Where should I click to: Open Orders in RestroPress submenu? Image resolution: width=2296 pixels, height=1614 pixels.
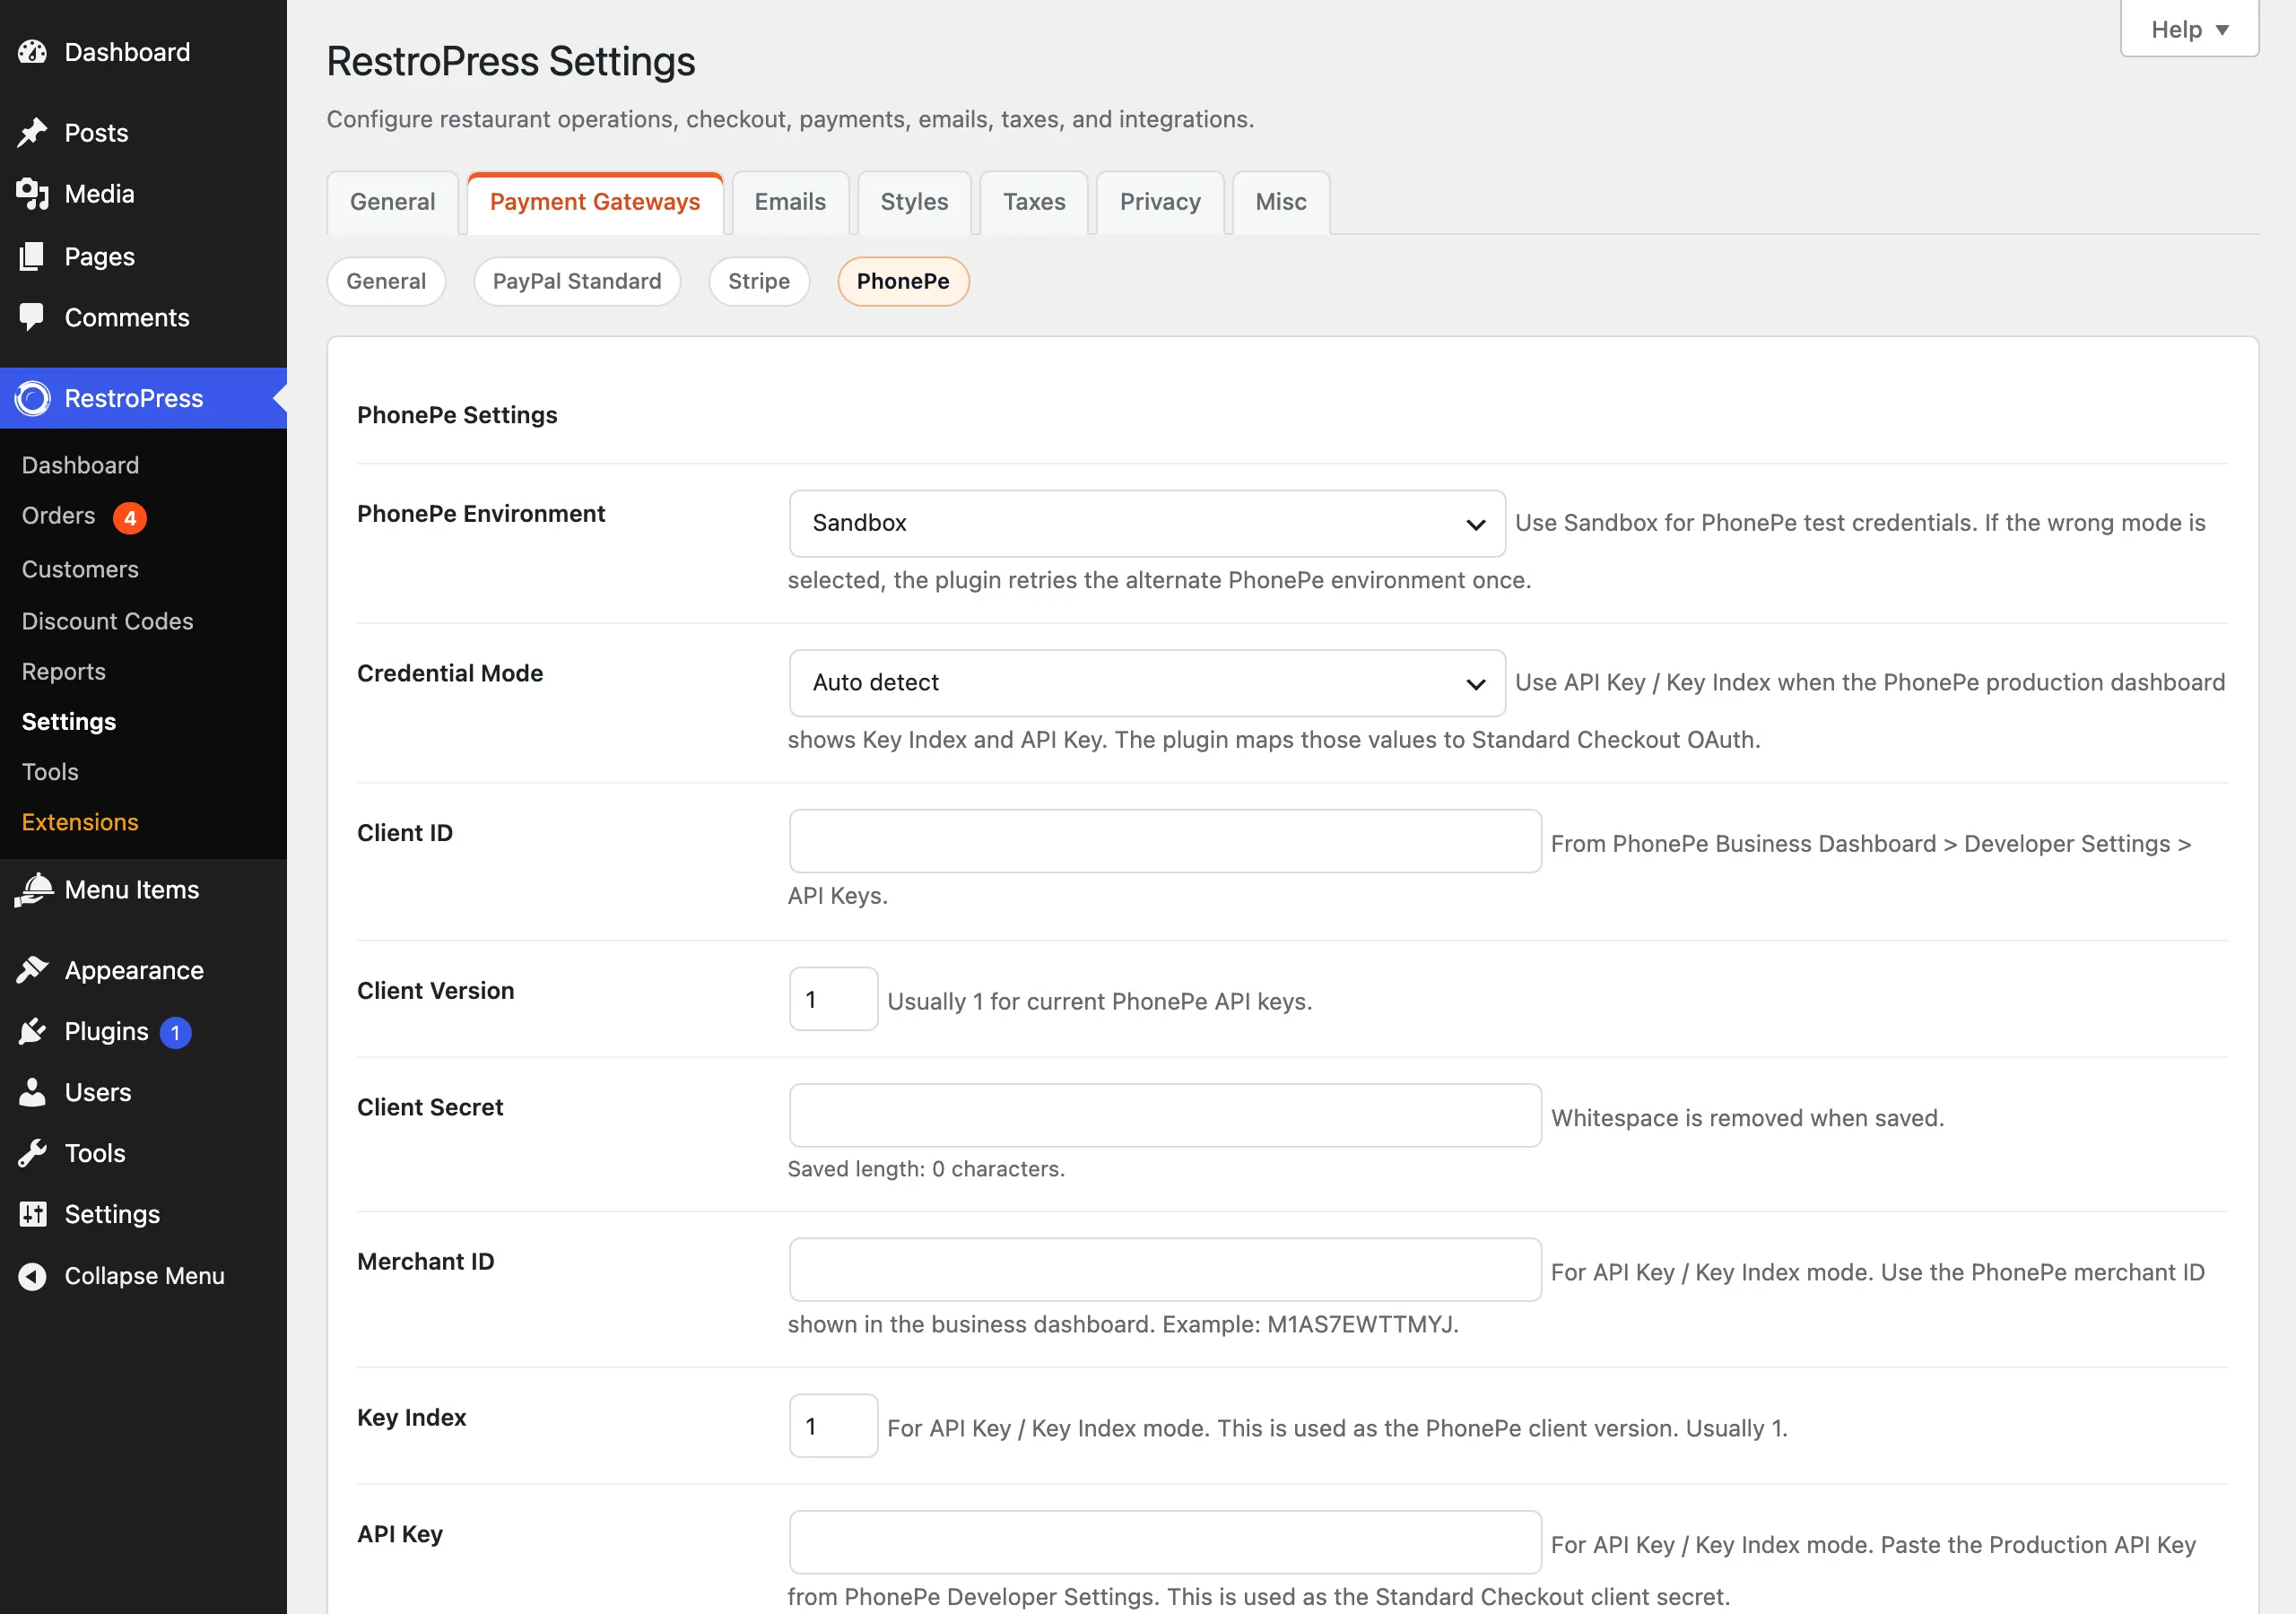[59, 516]
